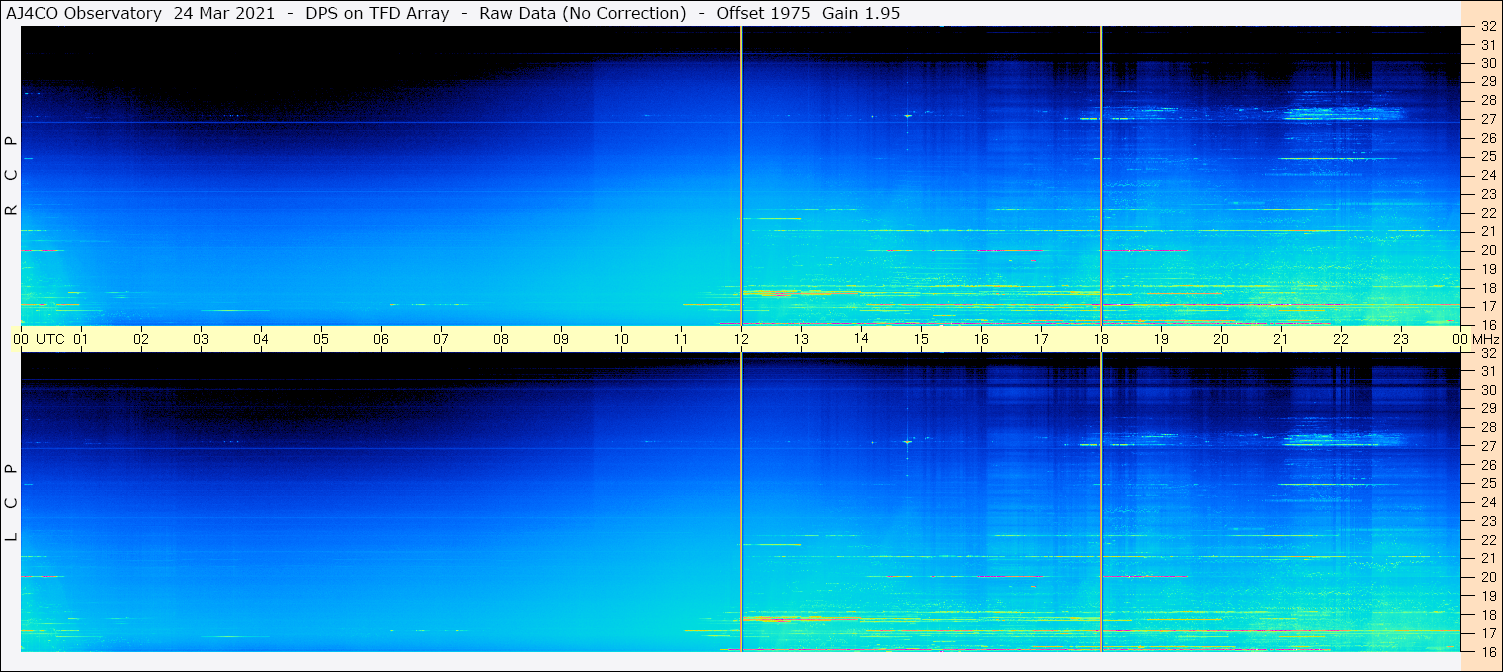Select hour 07 on the time axis
Viewport: 1503px width, 672px height.
click(x=441, y=339)
